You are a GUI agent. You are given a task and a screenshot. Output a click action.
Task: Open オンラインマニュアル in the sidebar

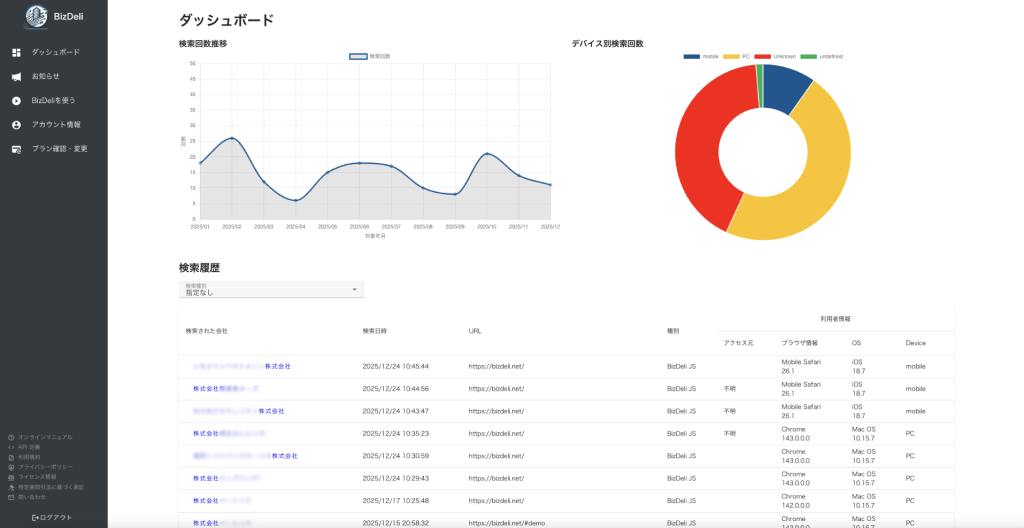pyautogui.click(x=45, y=437)
